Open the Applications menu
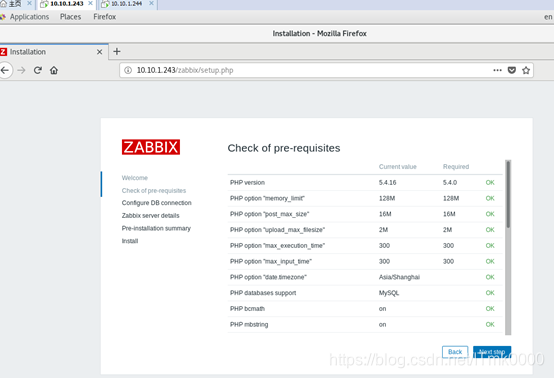Screen dimensions: 554x378 pyautogui.click(x=29, y=17)
